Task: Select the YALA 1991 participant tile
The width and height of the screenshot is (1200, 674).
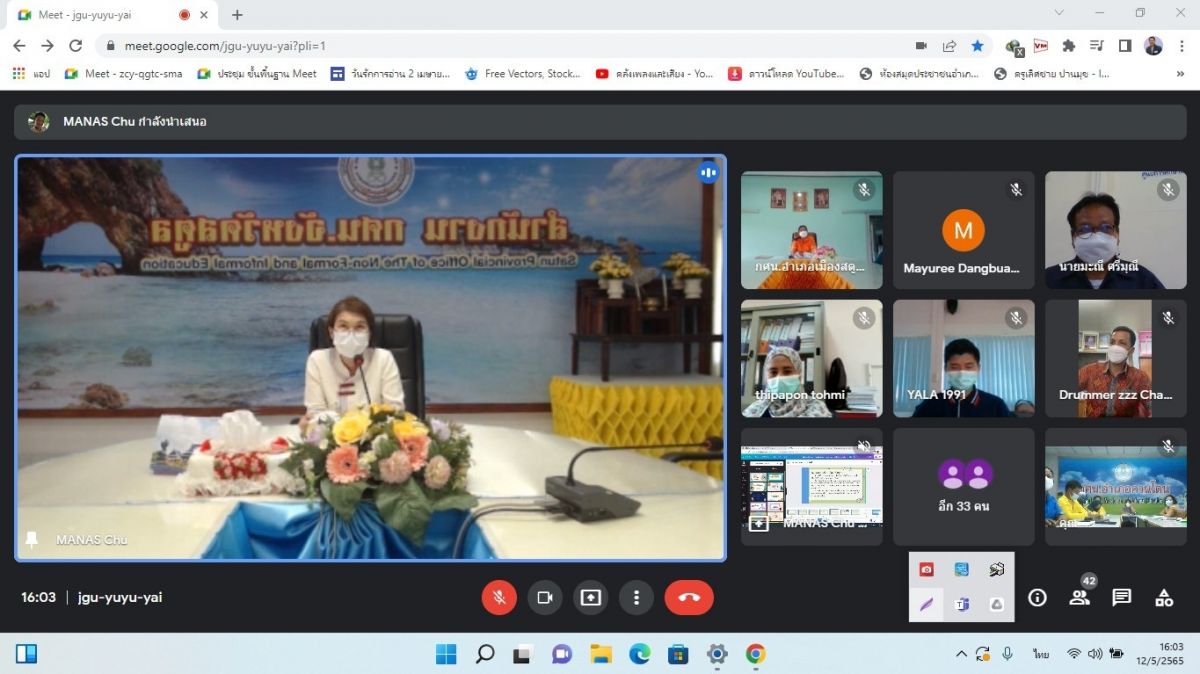Action: point(963,358)
